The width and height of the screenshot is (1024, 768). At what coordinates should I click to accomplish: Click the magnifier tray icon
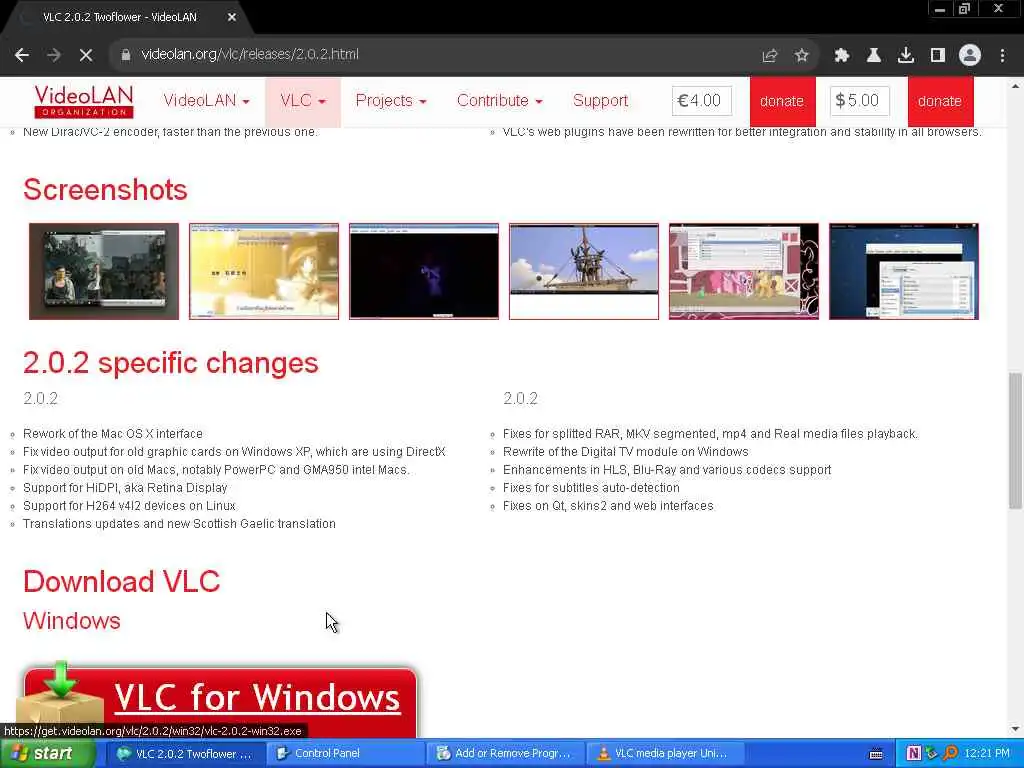pyautogui.click(x=950, y=753)
